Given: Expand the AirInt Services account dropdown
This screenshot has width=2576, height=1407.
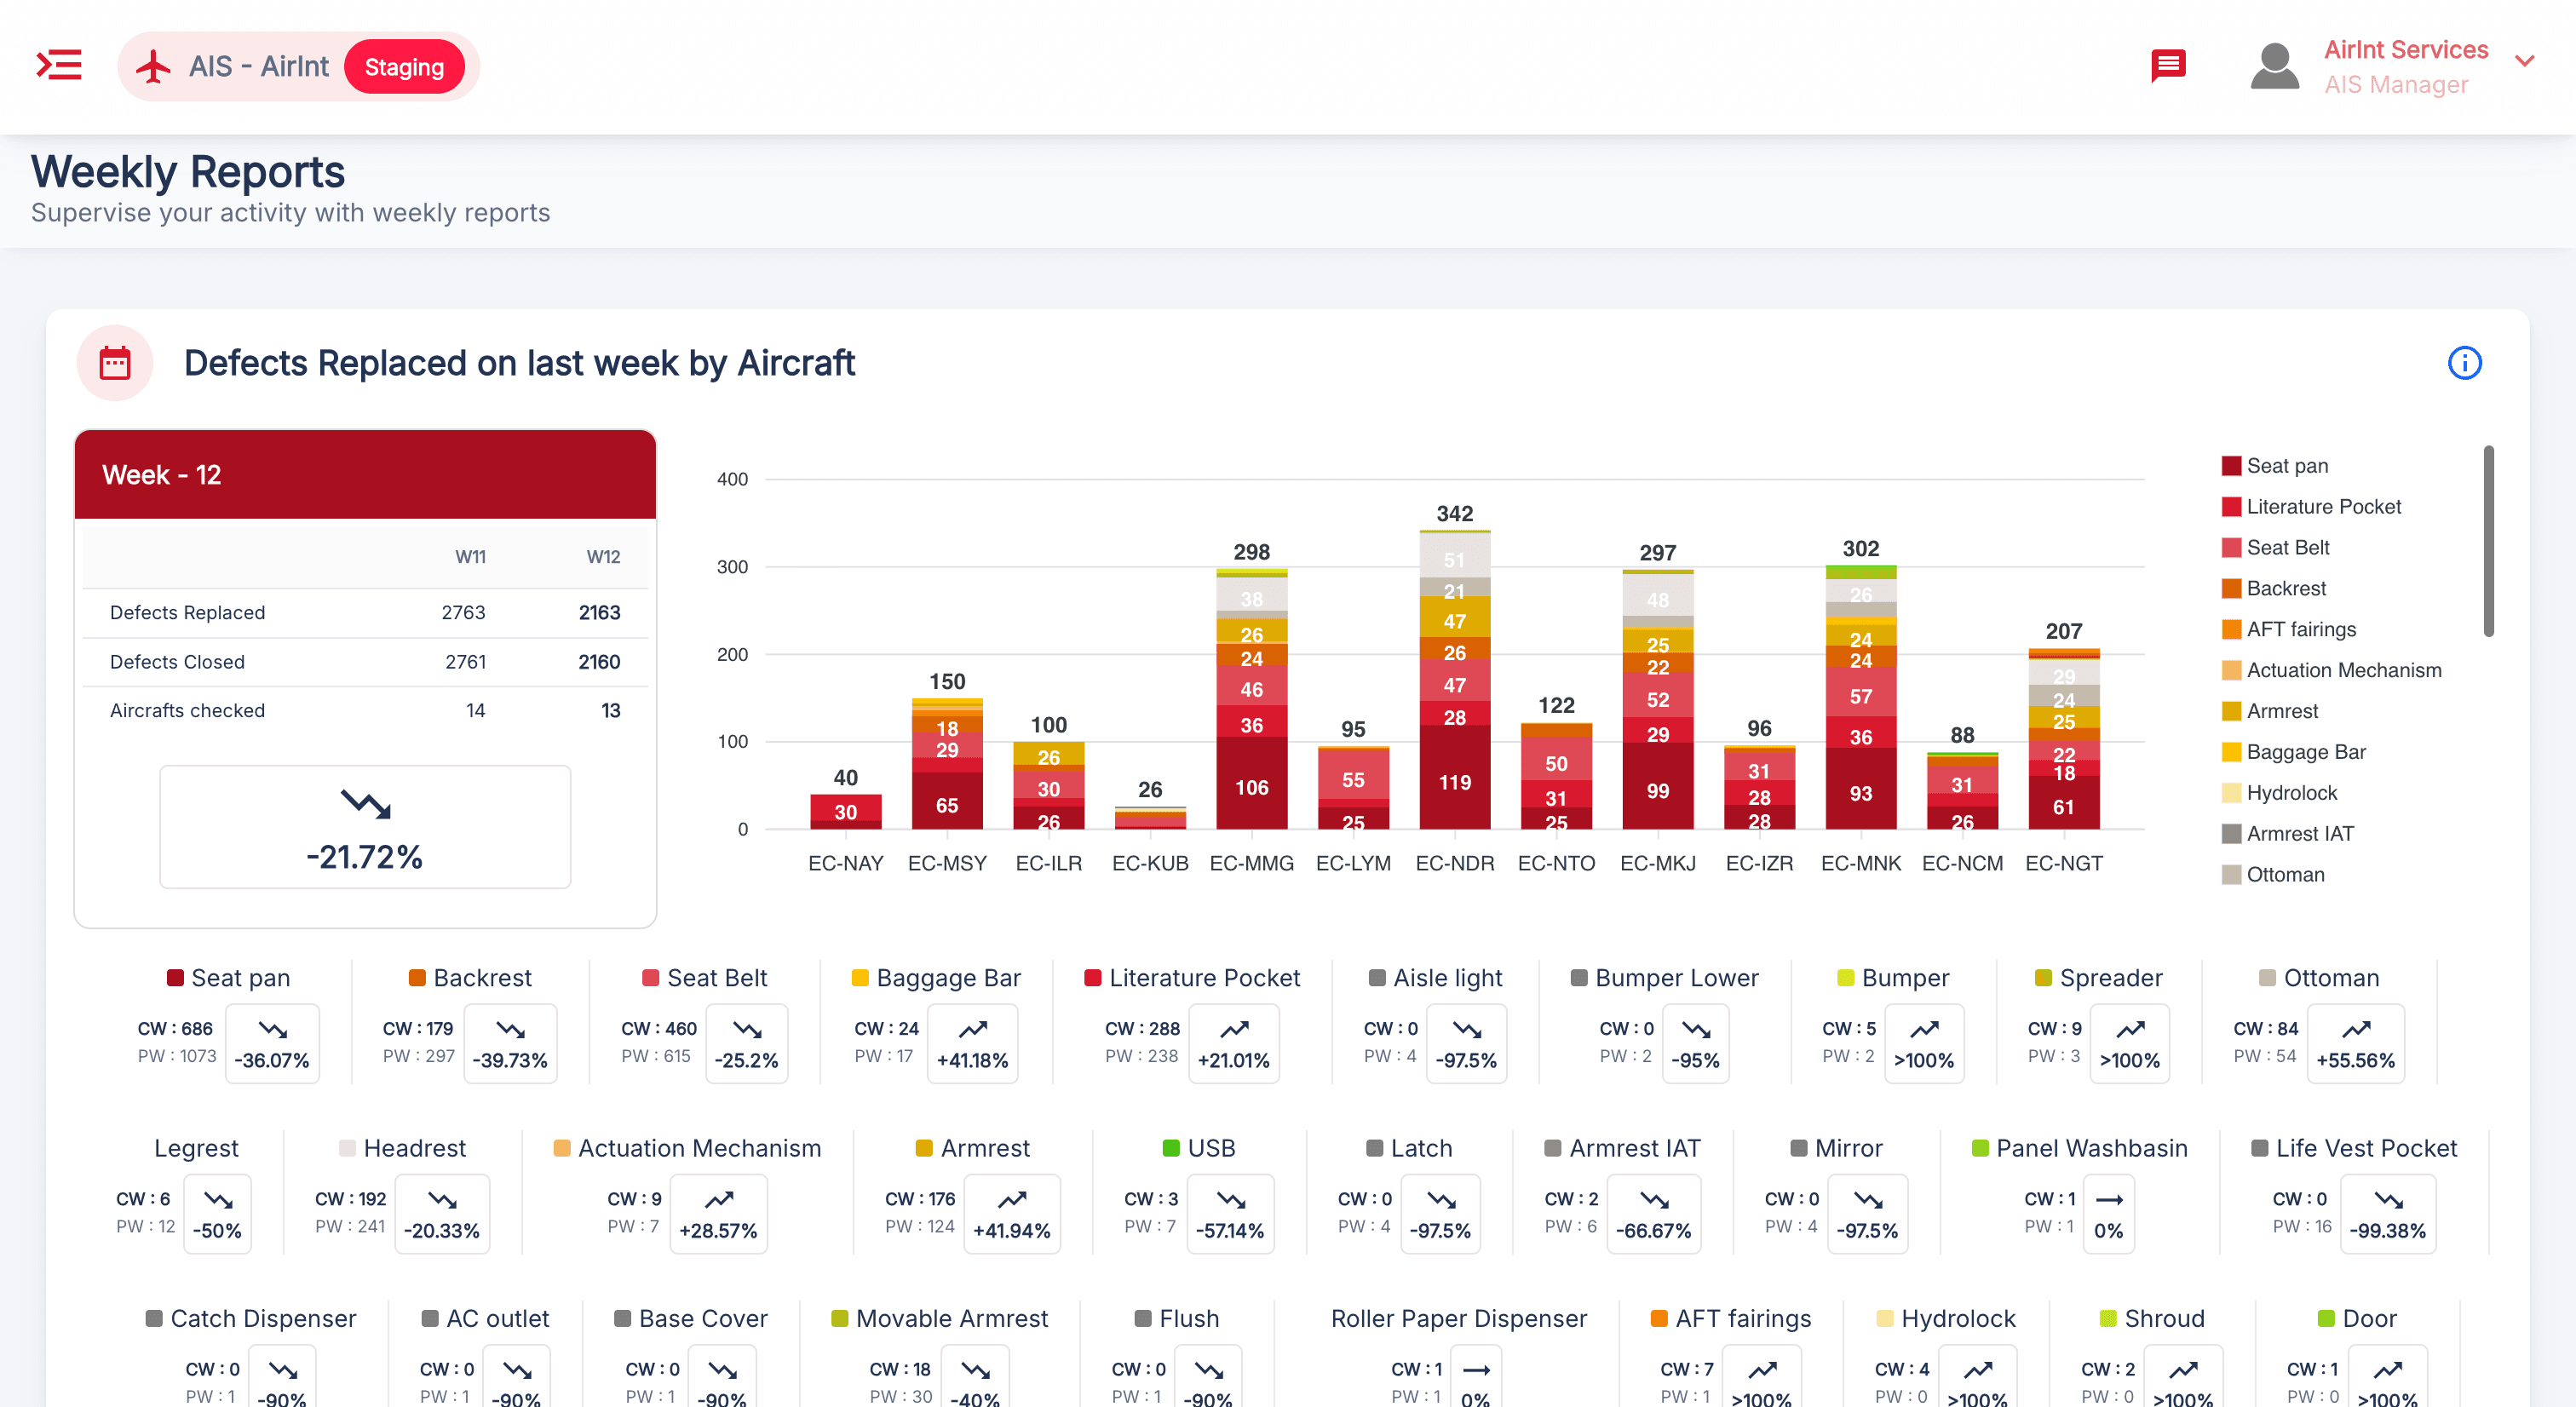Looking at the screenshot, I should click(x=2524, y=62).
